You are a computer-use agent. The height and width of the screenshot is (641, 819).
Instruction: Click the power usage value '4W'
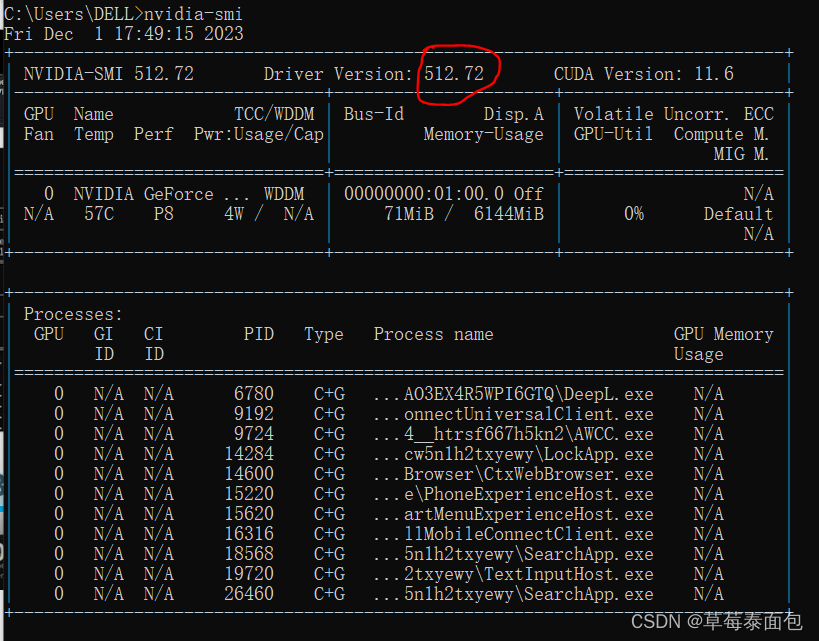234,214
